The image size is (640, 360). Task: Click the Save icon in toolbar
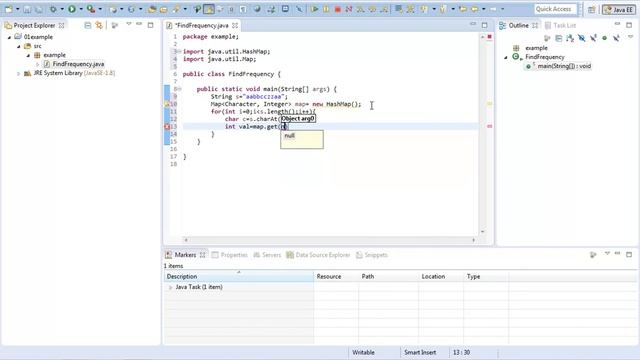click(27, 9)
